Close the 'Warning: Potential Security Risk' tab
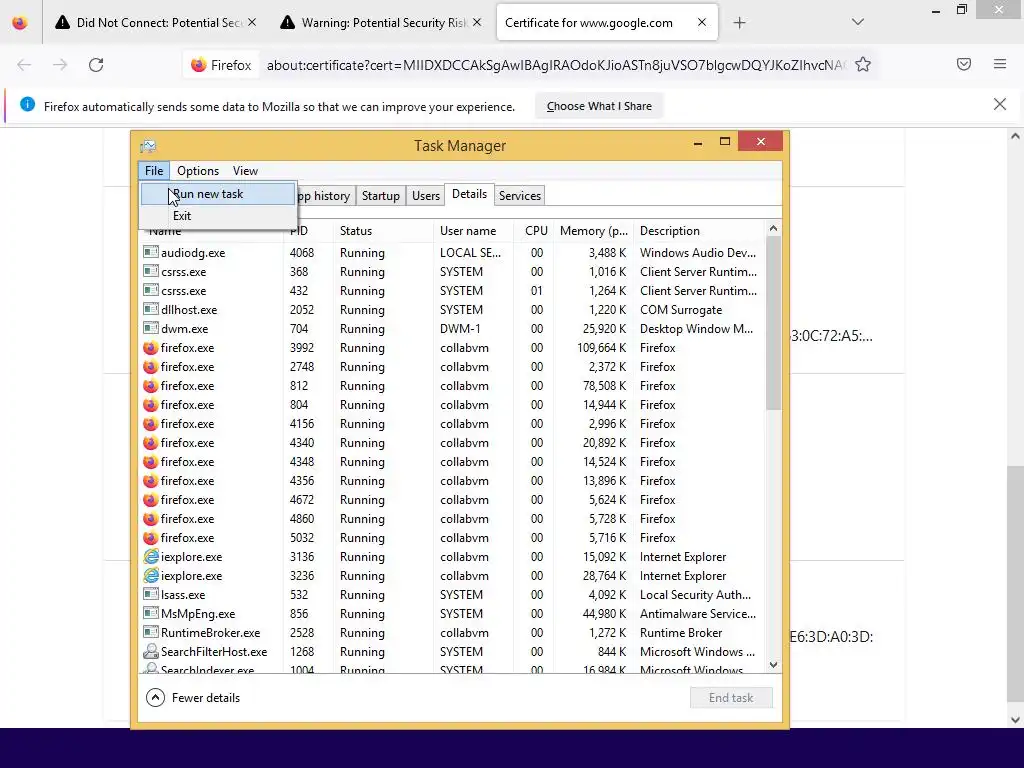This screenshot has height=768, width=1024. click(x=477, y=22)
